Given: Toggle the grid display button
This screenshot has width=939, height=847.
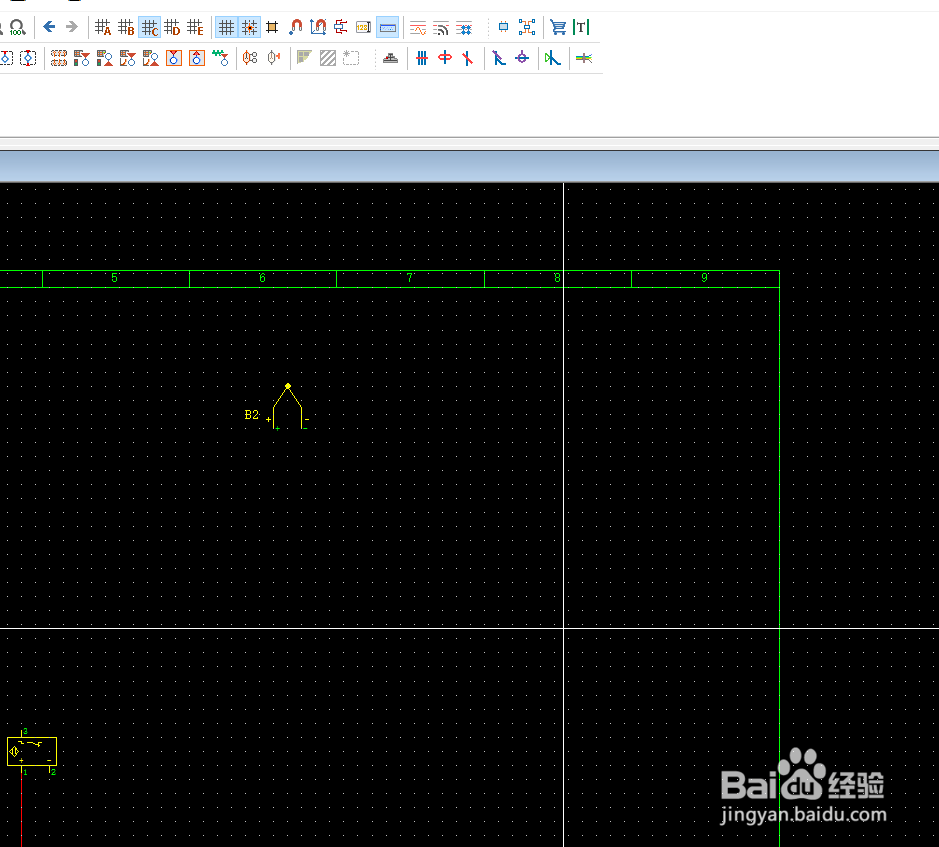Looking at the screenshot, I should (x=226, y=27).
